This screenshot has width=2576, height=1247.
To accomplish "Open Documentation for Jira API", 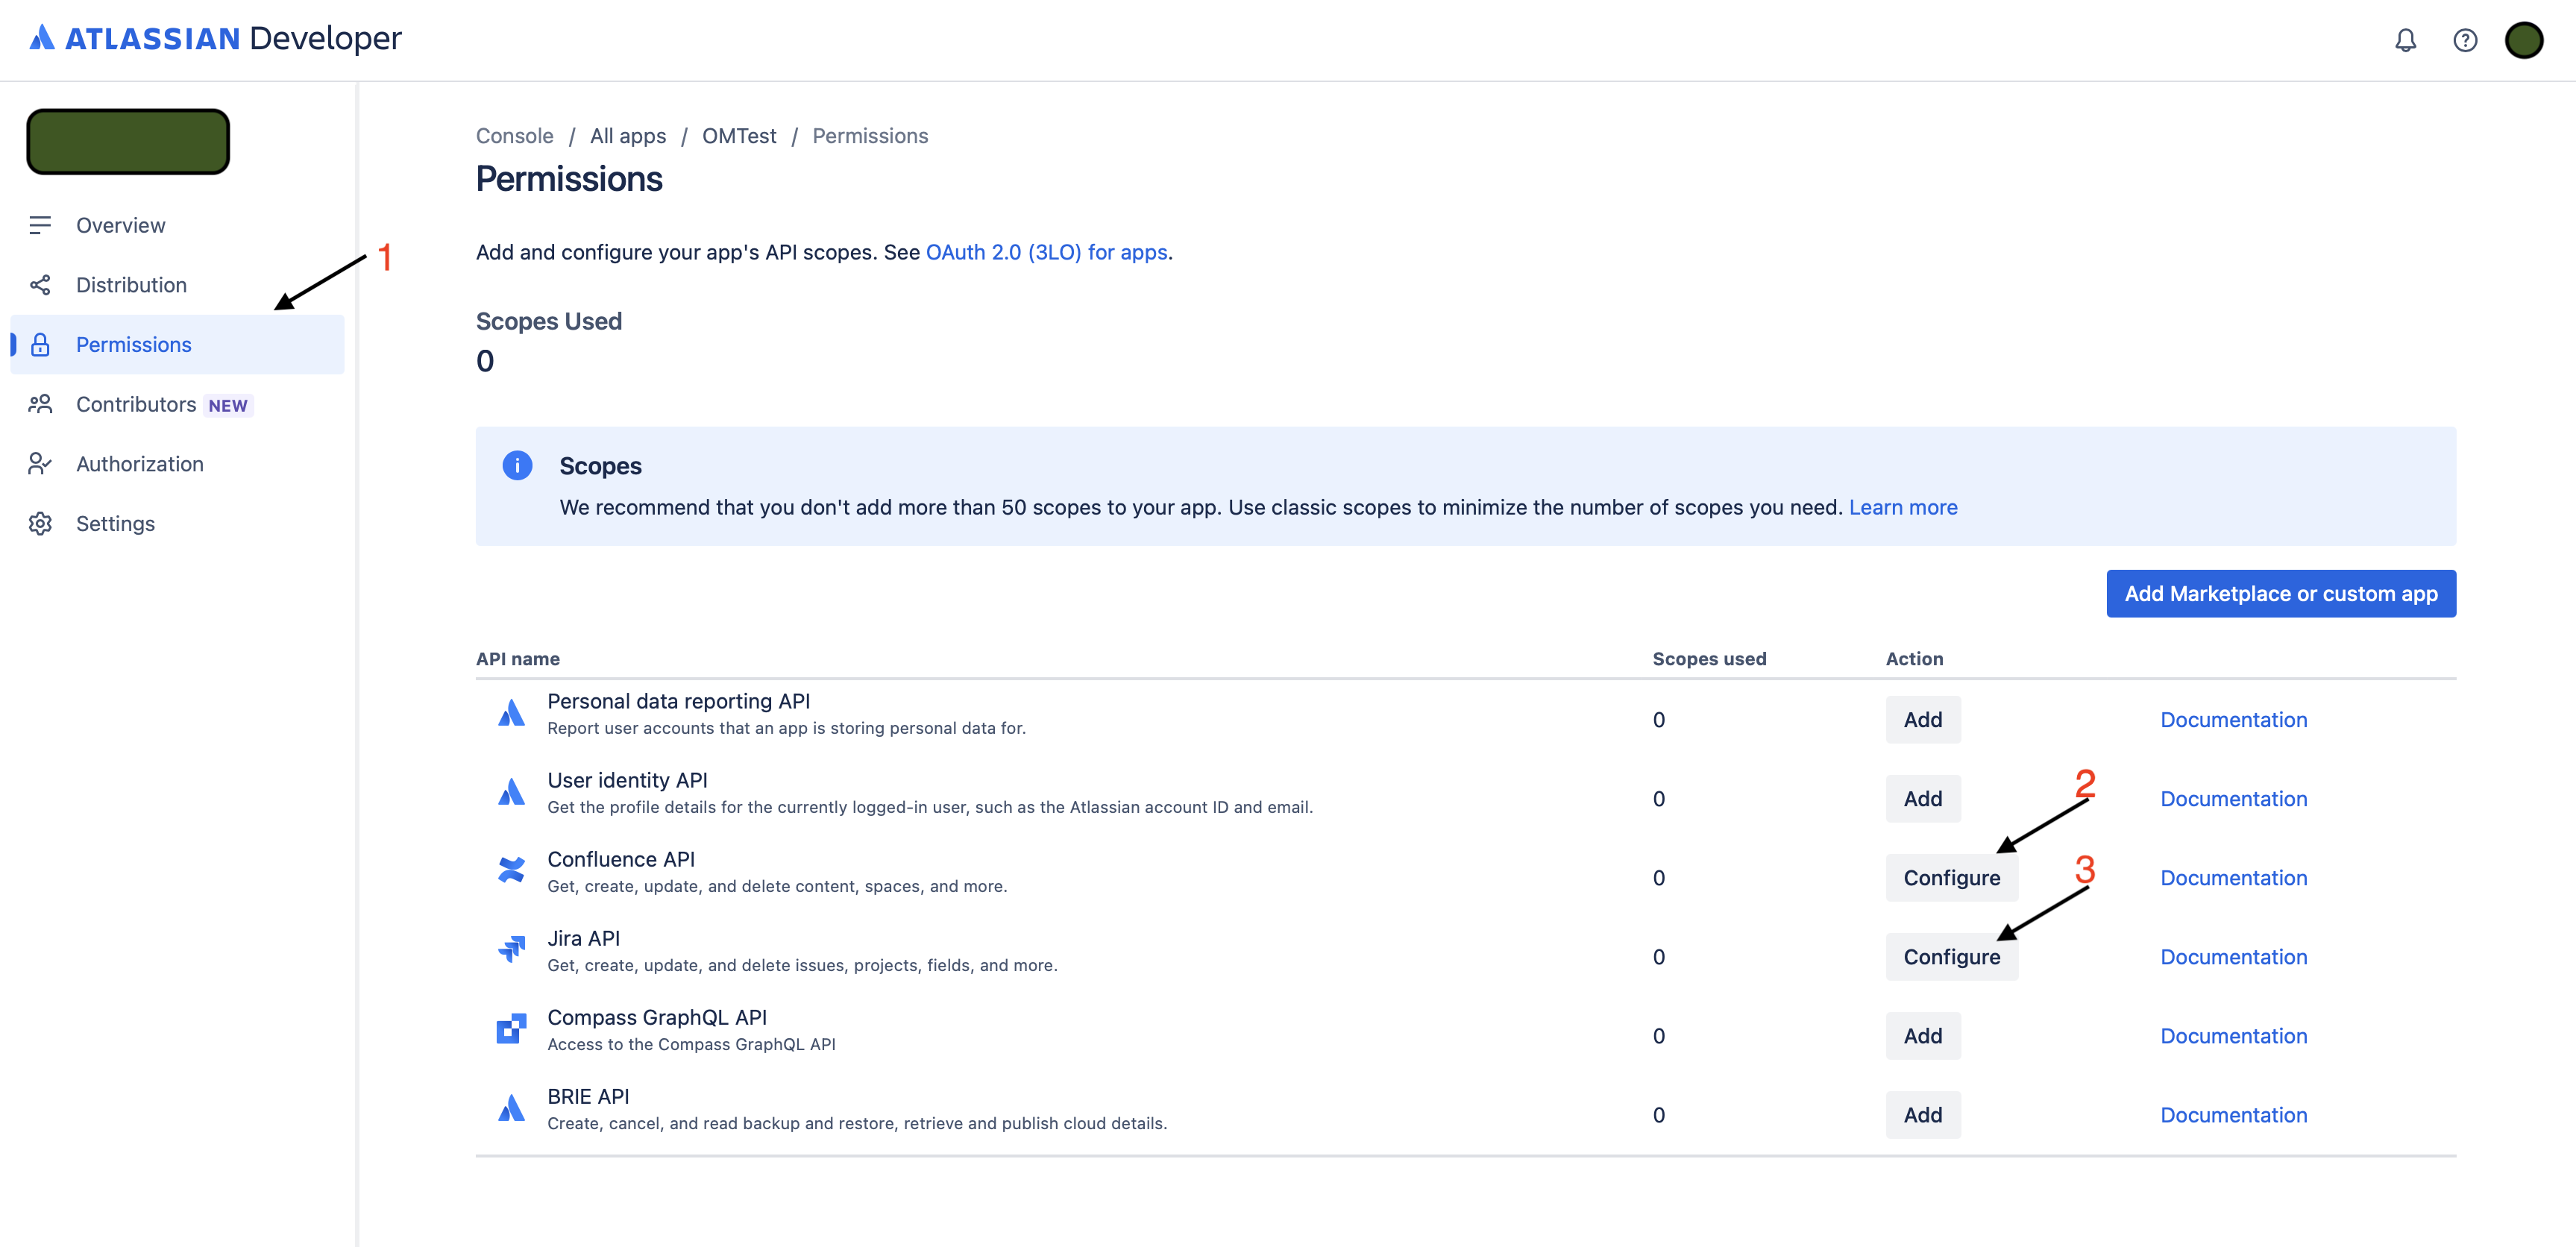I will tap(2233, 957).
